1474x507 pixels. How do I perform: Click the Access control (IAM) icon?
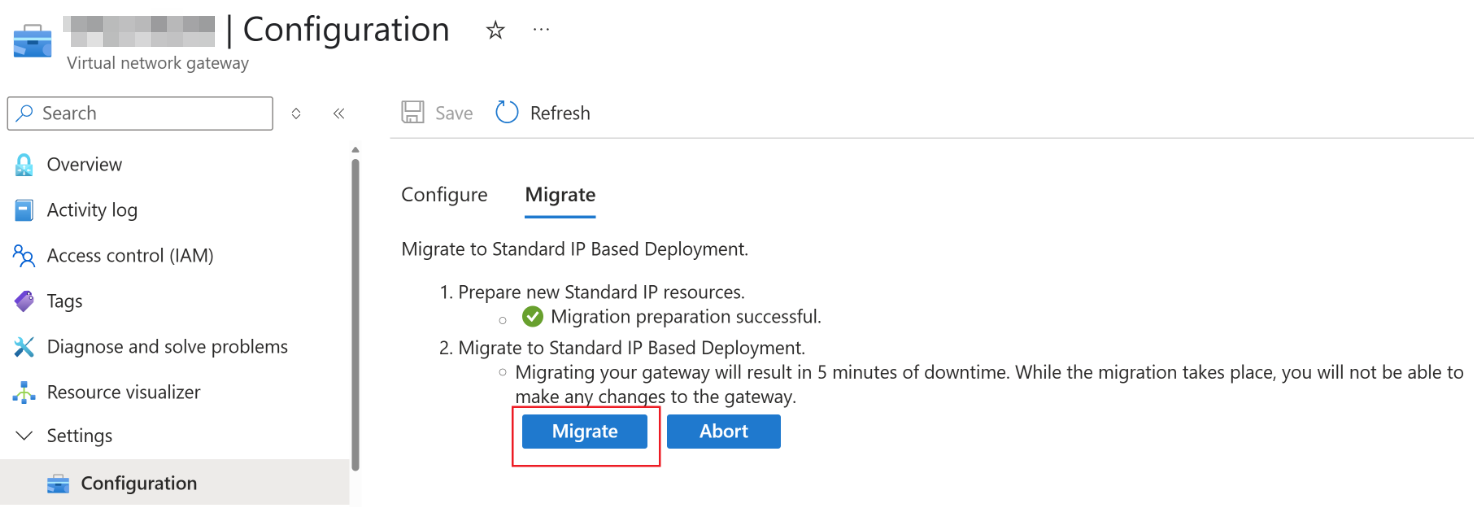point(24,256)
